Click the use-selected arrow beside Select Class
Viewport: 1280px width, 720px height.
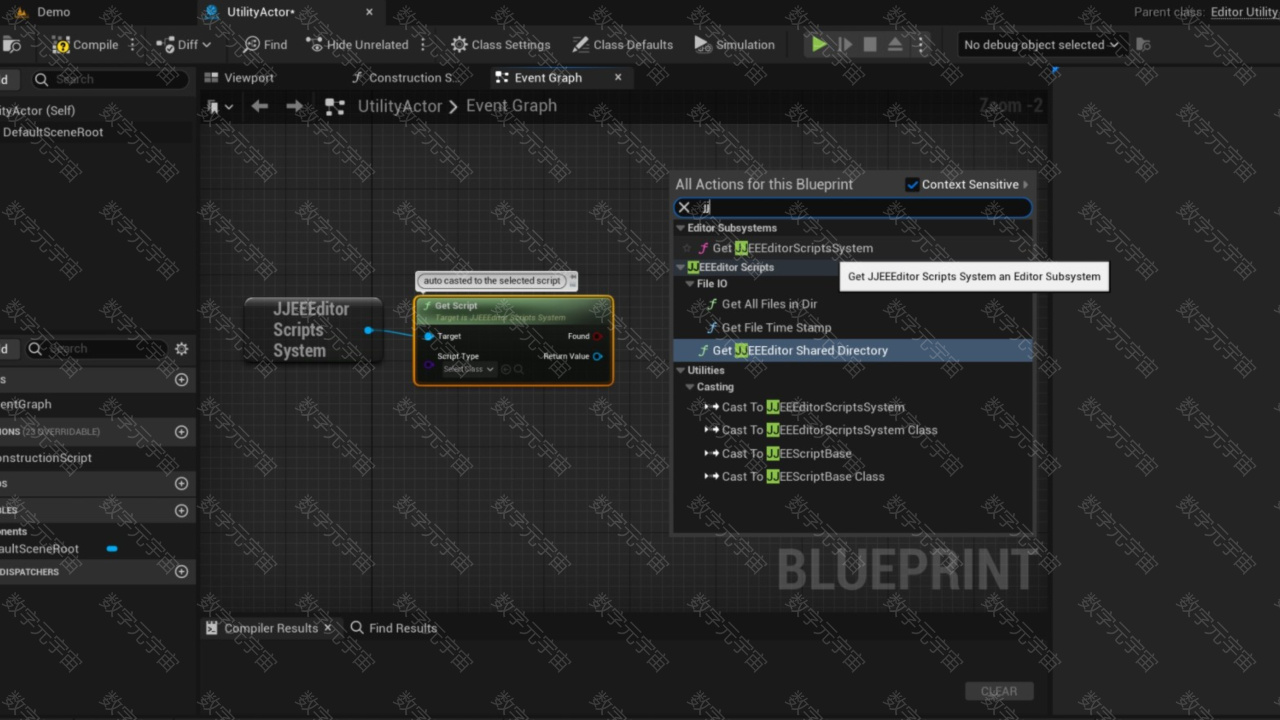coord(506,369)
